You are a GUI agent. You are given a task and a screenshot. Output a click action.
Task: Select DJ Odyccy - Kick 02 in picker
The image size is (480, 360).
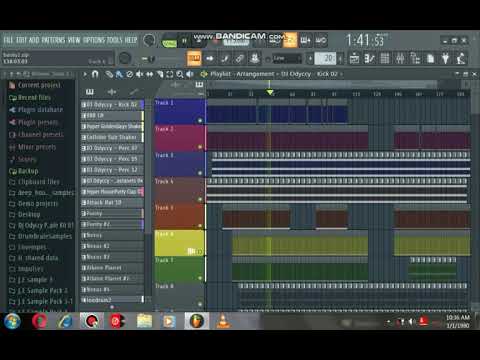[x=112, y=105]
